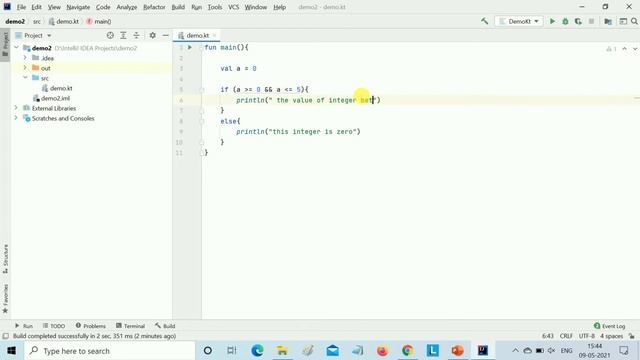Click the 4 spaces indent setting
The height and width of the screenshot is (360, 640).
click(x=611, y=336)
